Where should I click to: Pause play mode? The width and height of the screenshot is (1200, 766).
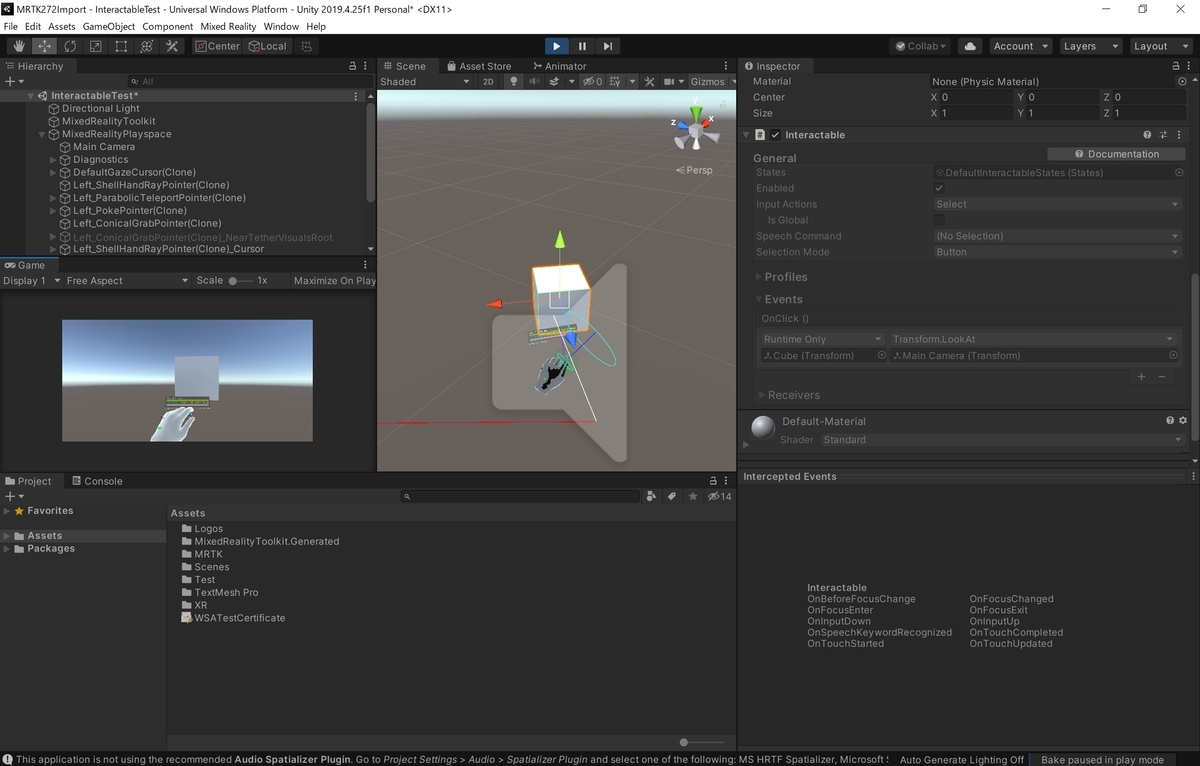[582, 46]
